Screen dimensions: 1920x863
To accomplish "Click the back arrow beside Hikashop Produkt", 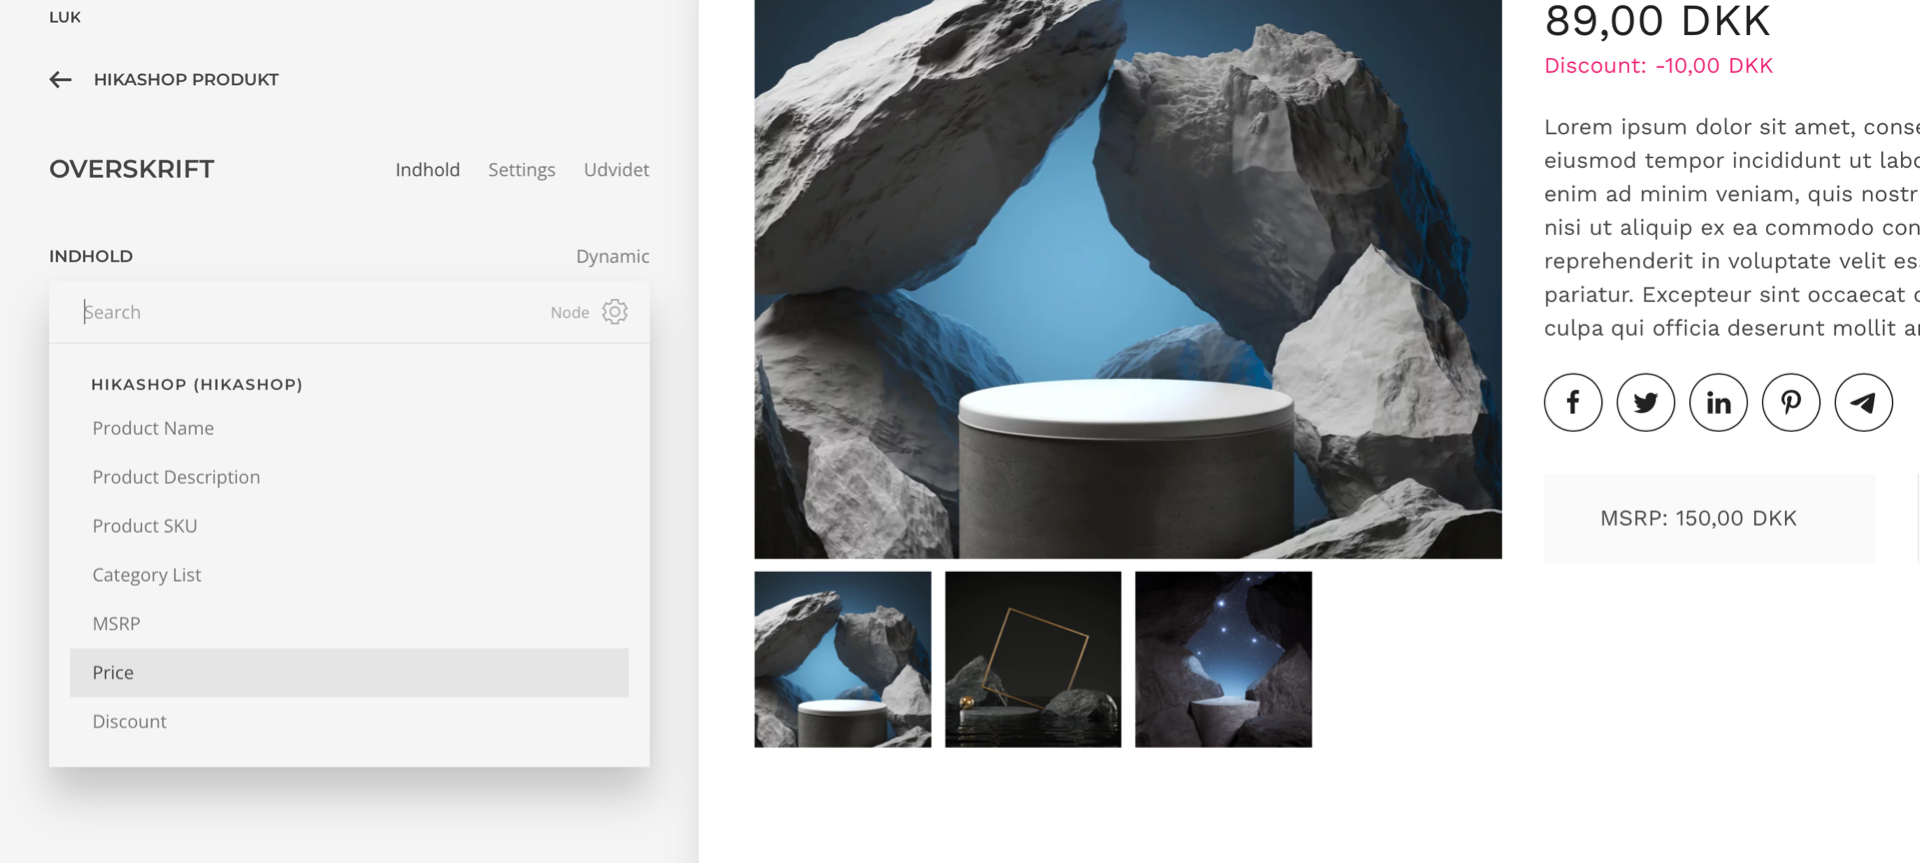I will coord(60,80).
